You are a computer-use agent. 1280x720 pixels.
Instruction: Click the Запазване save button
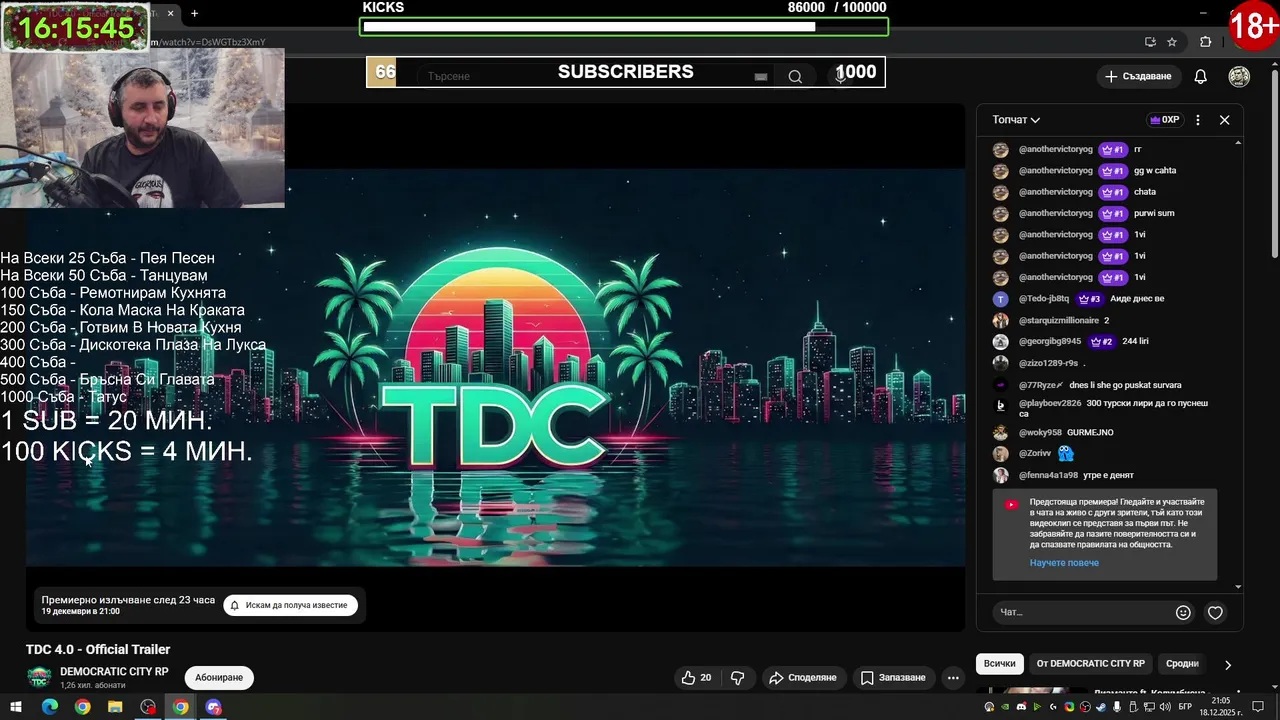[x=893, y=677]
